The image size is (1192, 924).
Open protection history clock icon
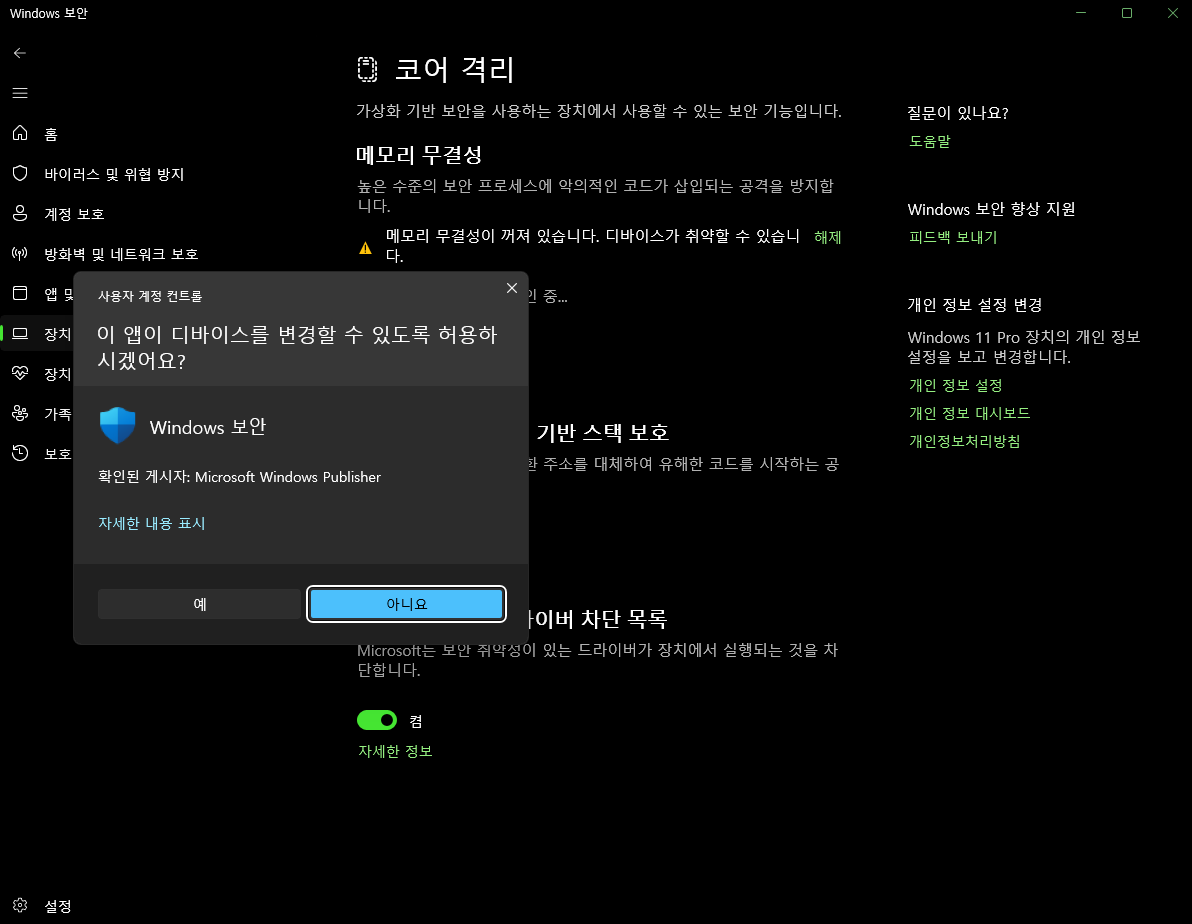point(20,453)
